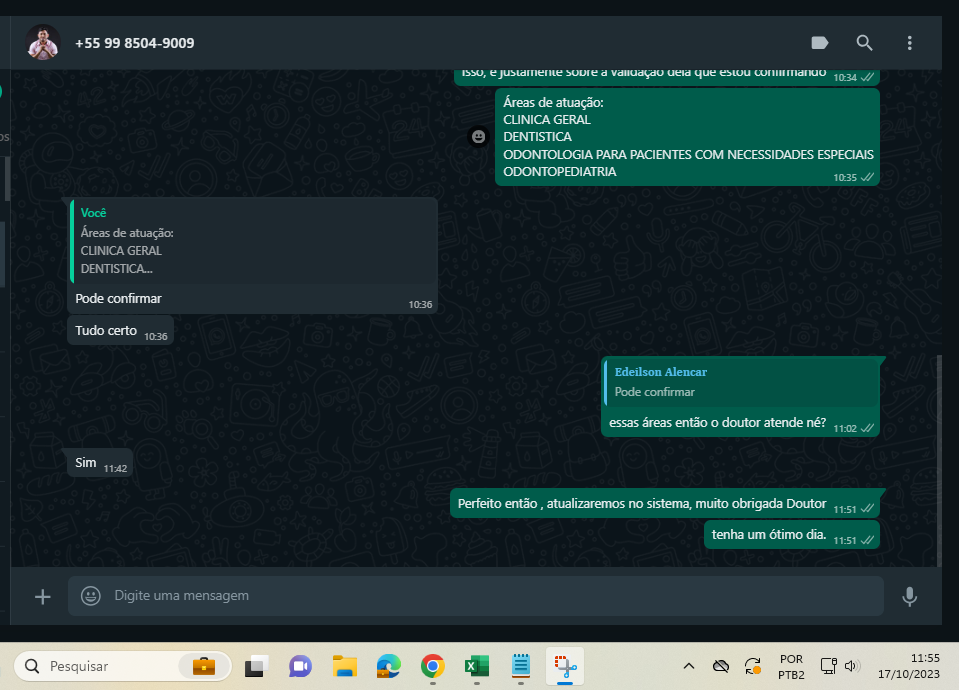
Task: Record a voice message with microphone
Action: point(909,596)
